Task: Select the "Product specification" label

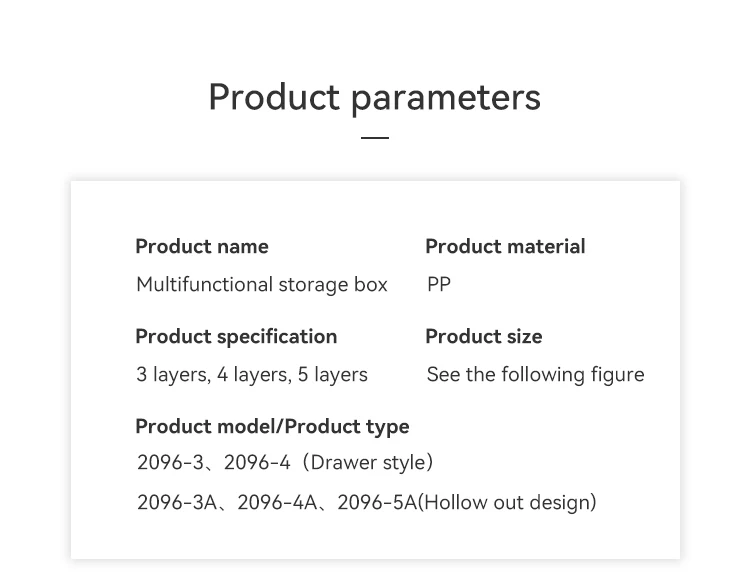Action: [236, 336]
